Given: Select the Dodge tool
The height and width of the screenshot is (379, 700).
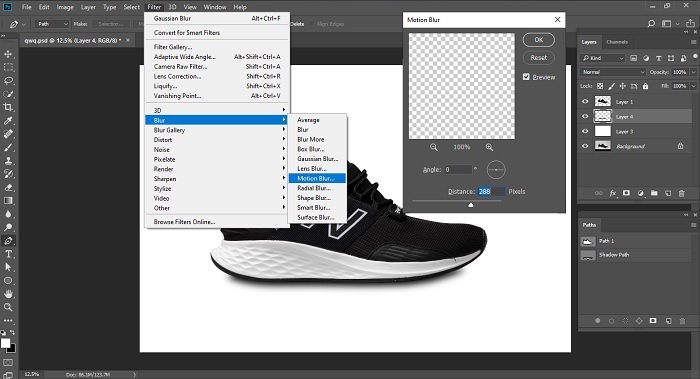Looking at the screenshot, I should click(8, 227).
